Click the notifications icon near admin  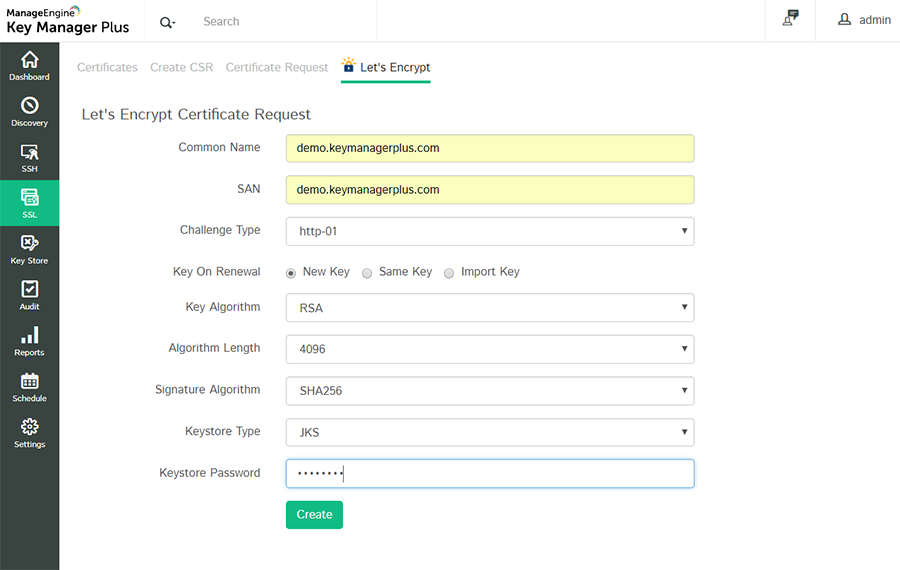pos(791,19)
